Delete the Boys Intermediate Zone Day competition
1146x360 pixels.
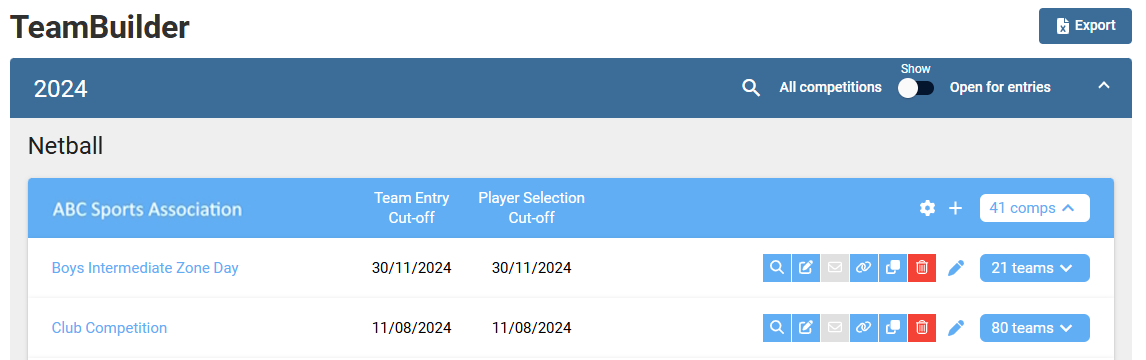click(922, 268)
